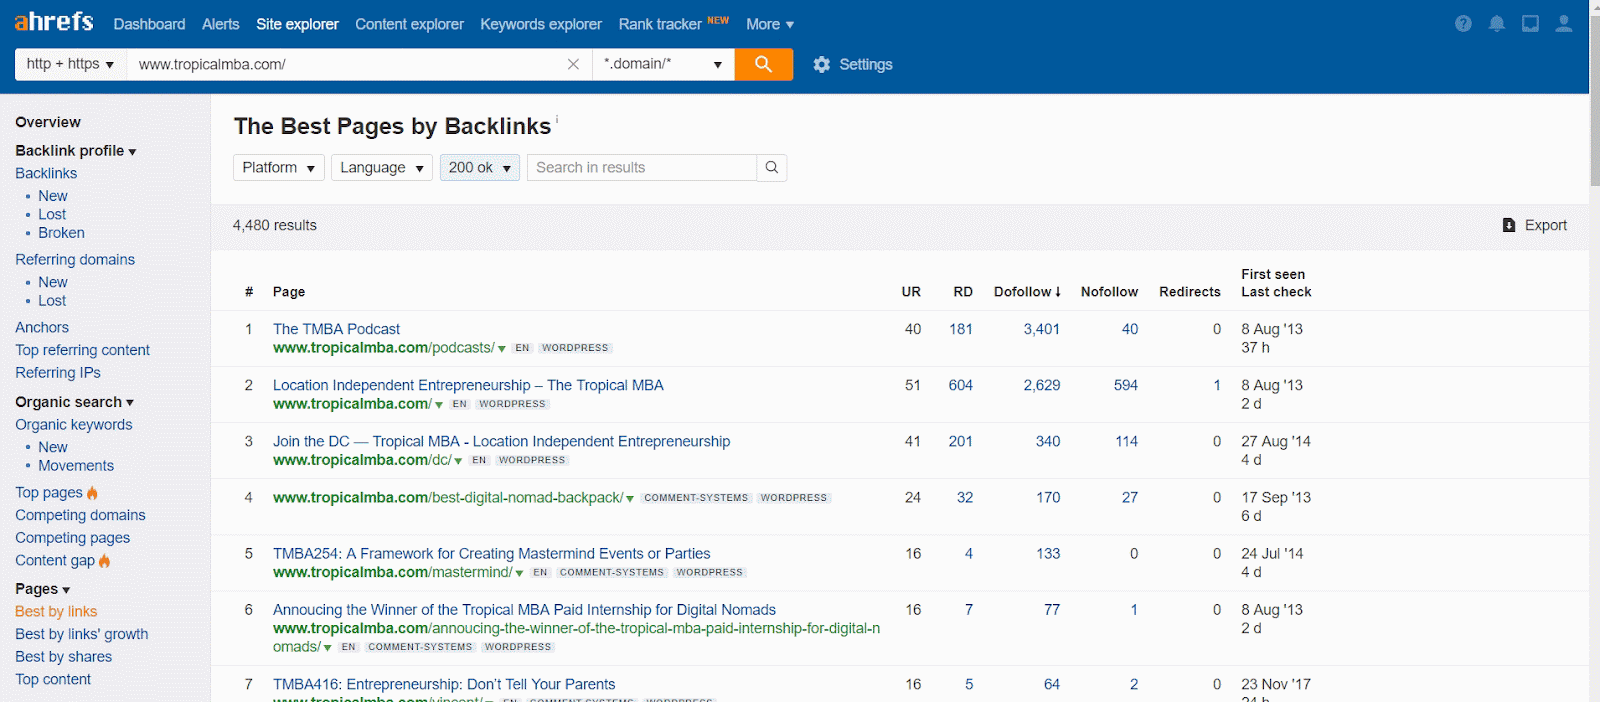This screenshot has height=702, width=1600.
Task: Expand the More menu
Action: click(769, 24)
